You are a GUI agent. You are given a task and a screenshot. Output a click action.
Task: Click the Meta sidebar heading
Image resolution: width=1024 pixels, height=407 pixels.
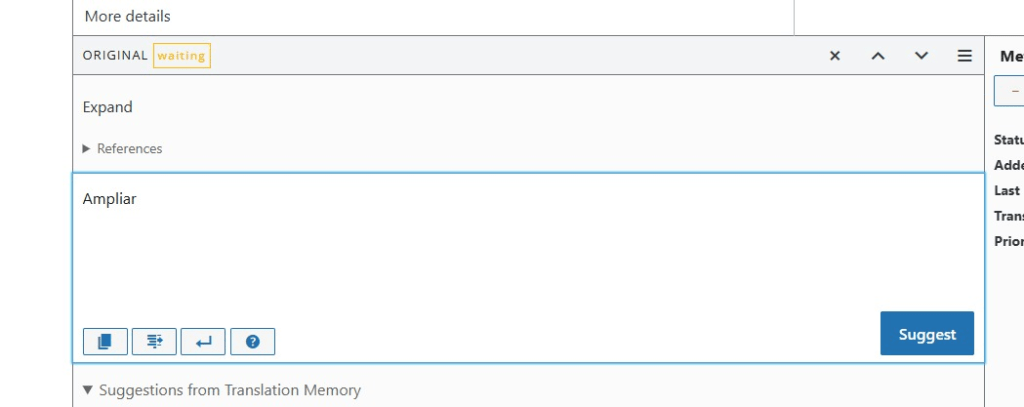(1010, 57)
